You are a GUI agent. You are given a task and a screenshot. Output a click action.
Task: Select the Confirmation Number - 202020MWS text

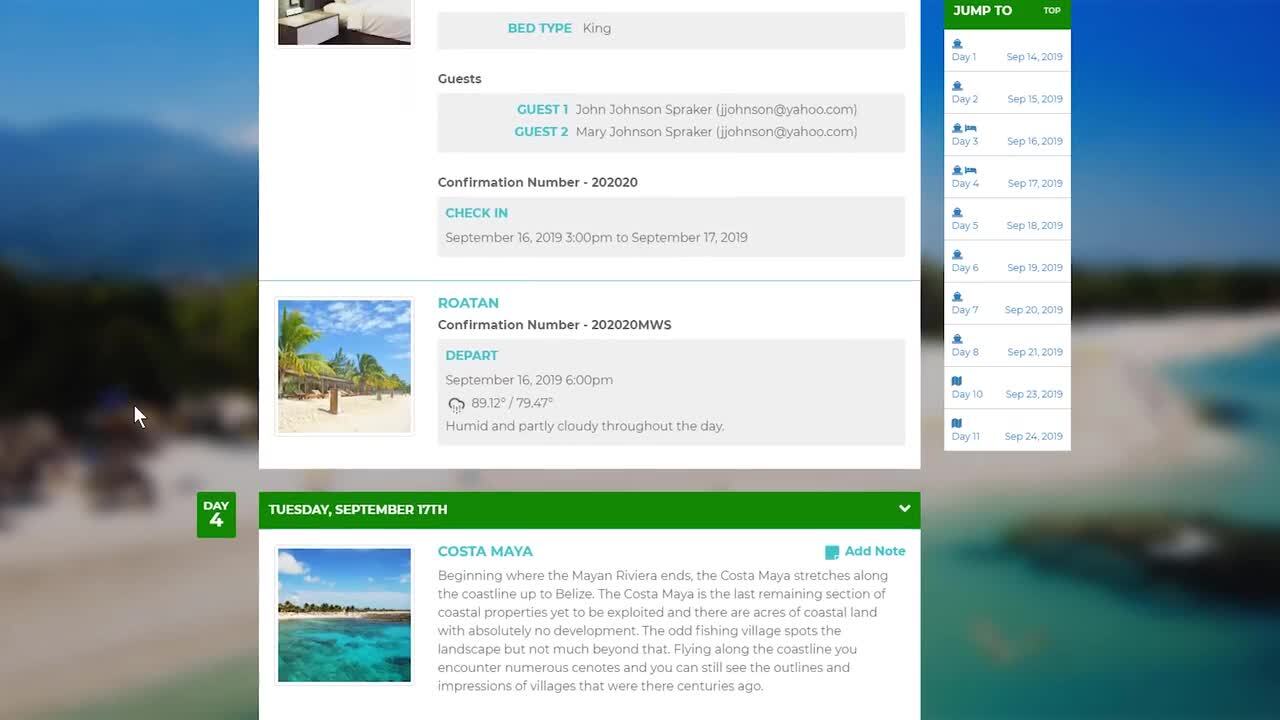[x=555, y=325]
